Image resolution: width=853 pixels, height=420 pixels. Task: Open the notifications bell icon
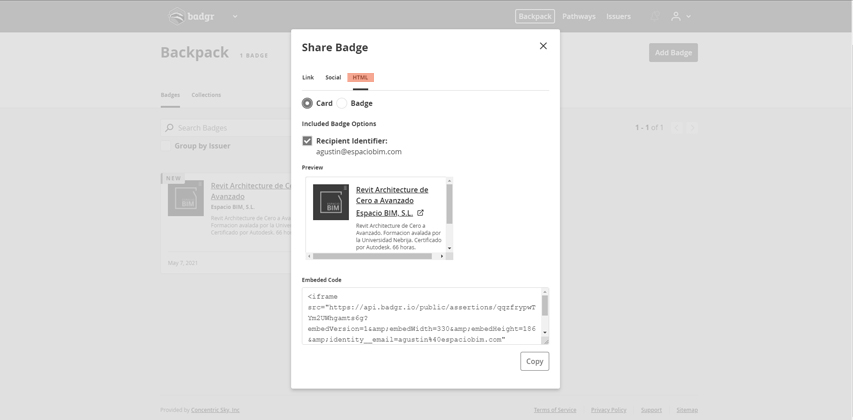655,16
